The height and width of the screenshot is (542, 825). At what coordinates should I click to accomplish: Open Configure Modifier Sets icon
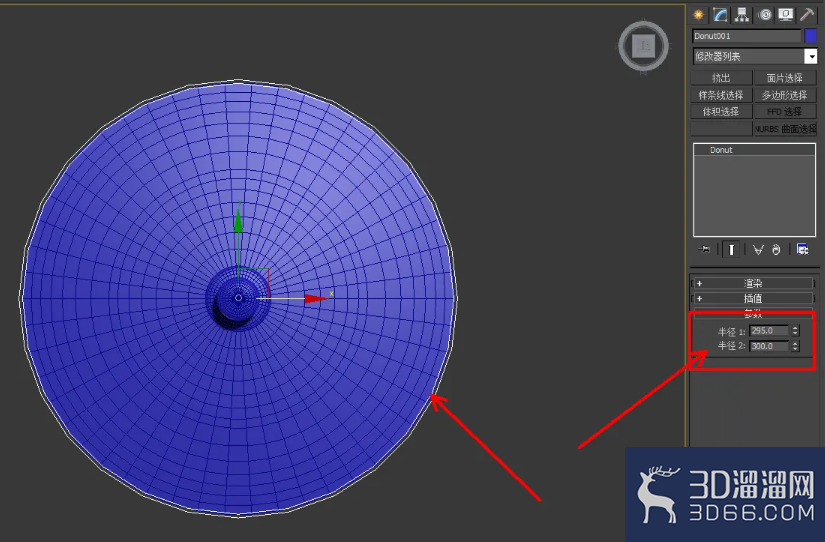tap(802, 249)
